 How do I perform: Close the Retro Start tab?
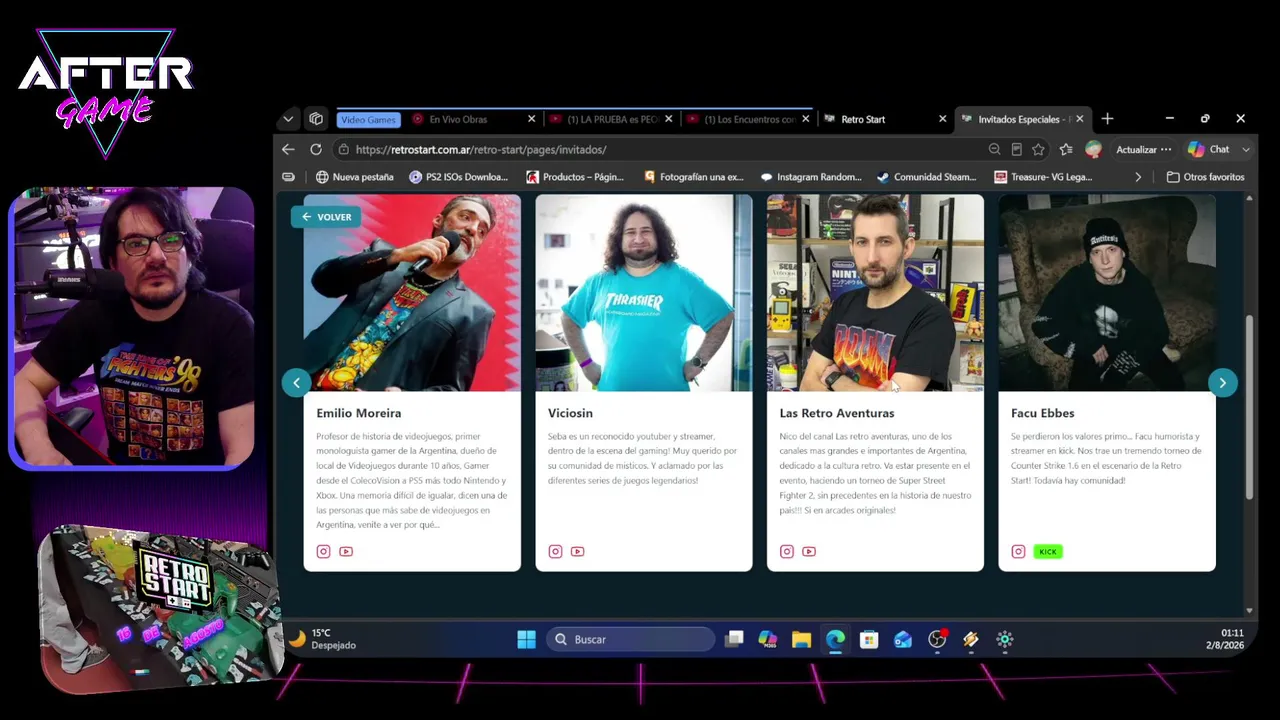[x=942, y=119]
